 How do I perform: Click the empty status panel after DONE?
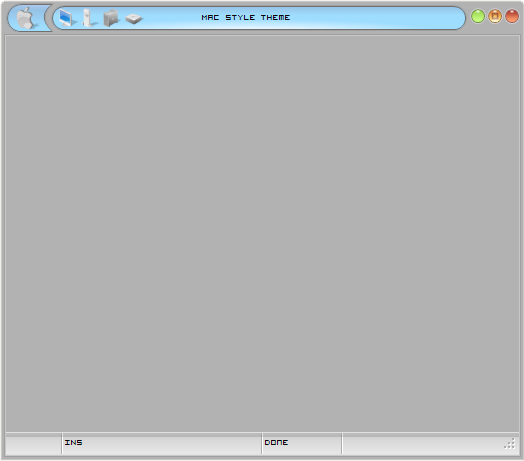[423, 444]
